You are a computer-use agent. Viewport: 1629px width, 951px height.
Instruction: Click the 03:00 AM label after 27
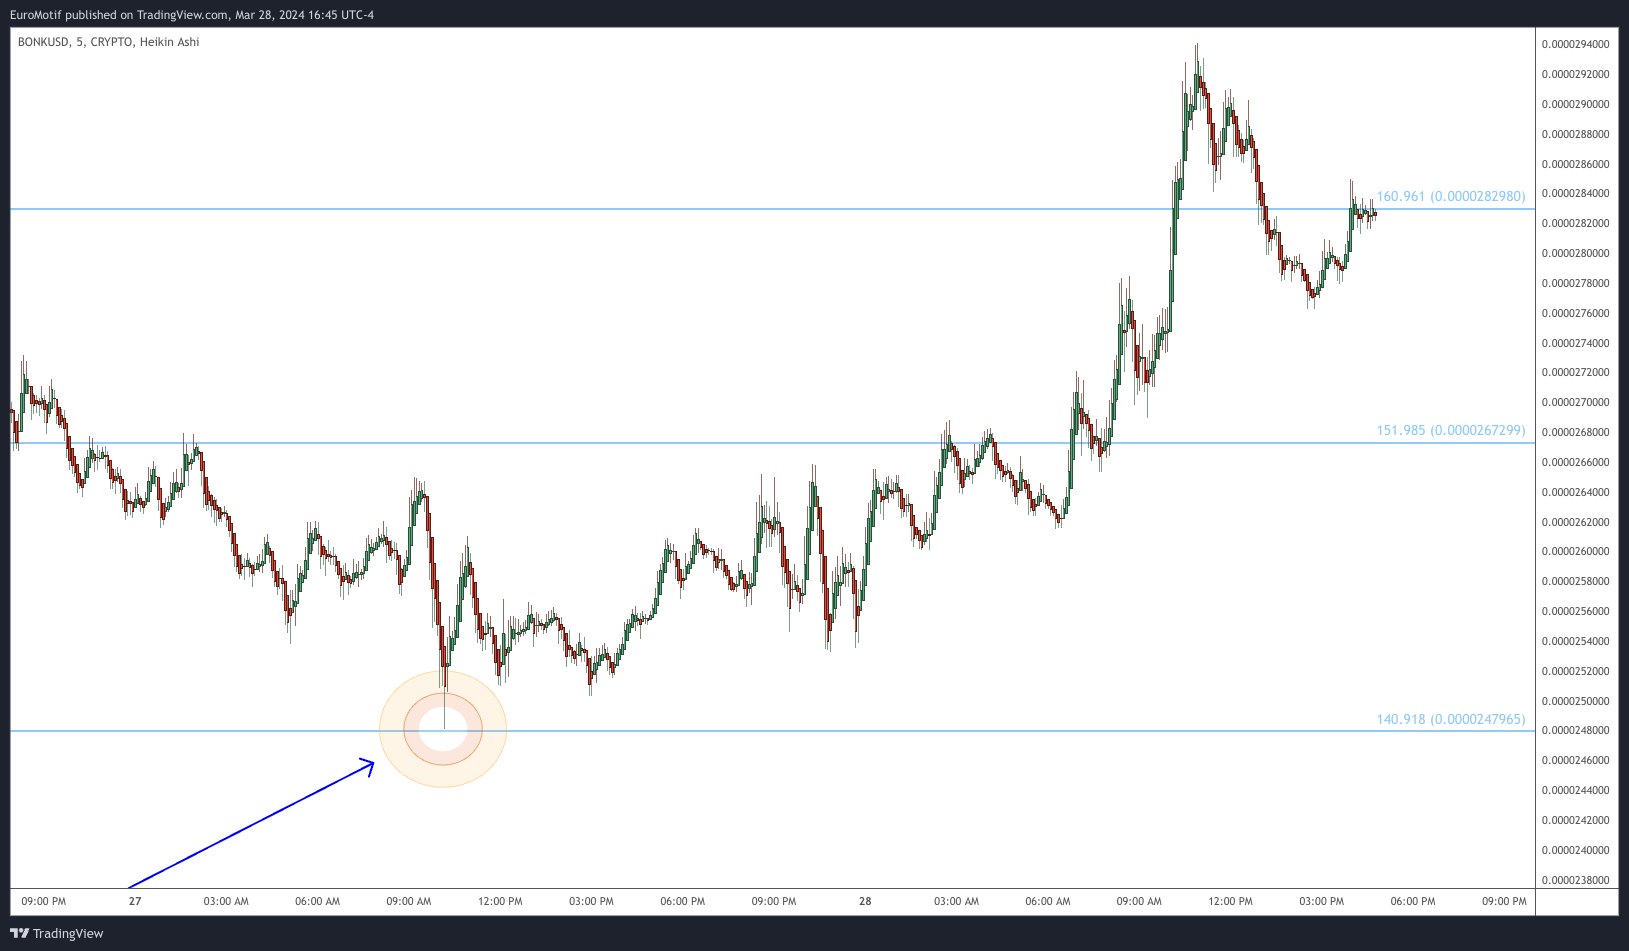click(x=226, y=901)
